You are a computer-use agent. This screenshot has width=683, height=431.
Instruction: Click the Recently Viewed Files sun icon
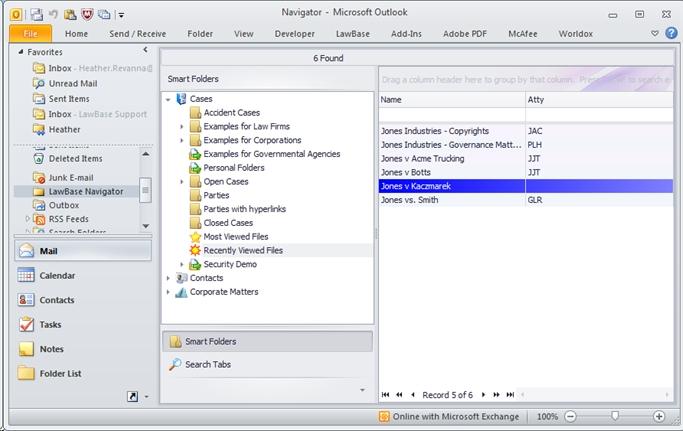tap(195, 250)
